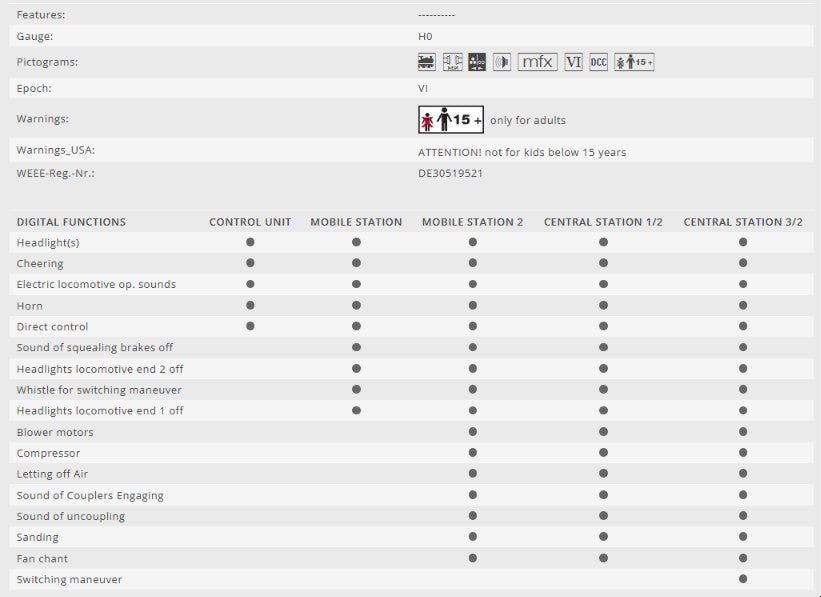Click the Direct control row label
The image size is (821, 597).
click(52, 327)
